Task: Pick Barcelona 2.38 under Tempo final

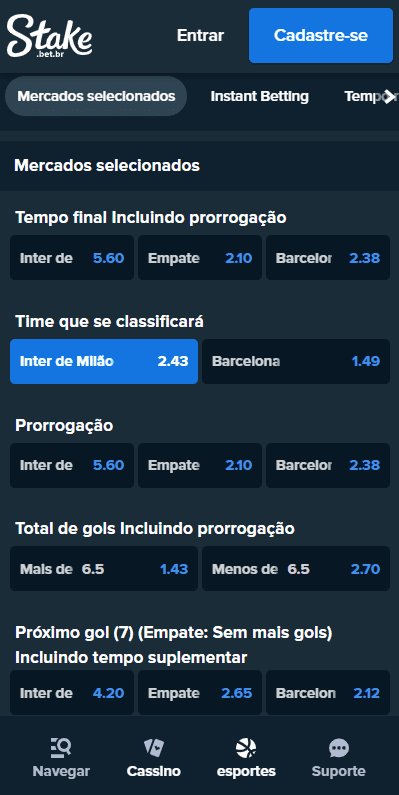Action: 328,258
